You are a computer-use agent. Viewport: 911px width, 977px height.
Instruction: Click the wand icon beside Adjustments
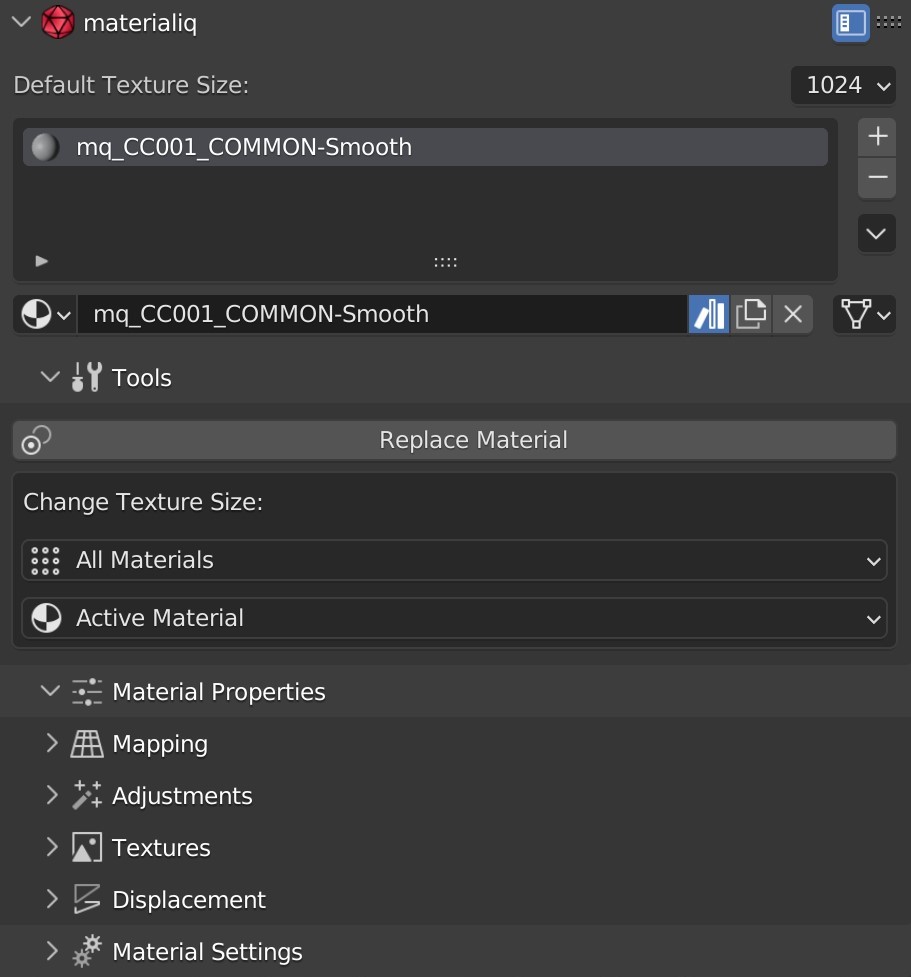pyautogui.click(x=86, y=795)
